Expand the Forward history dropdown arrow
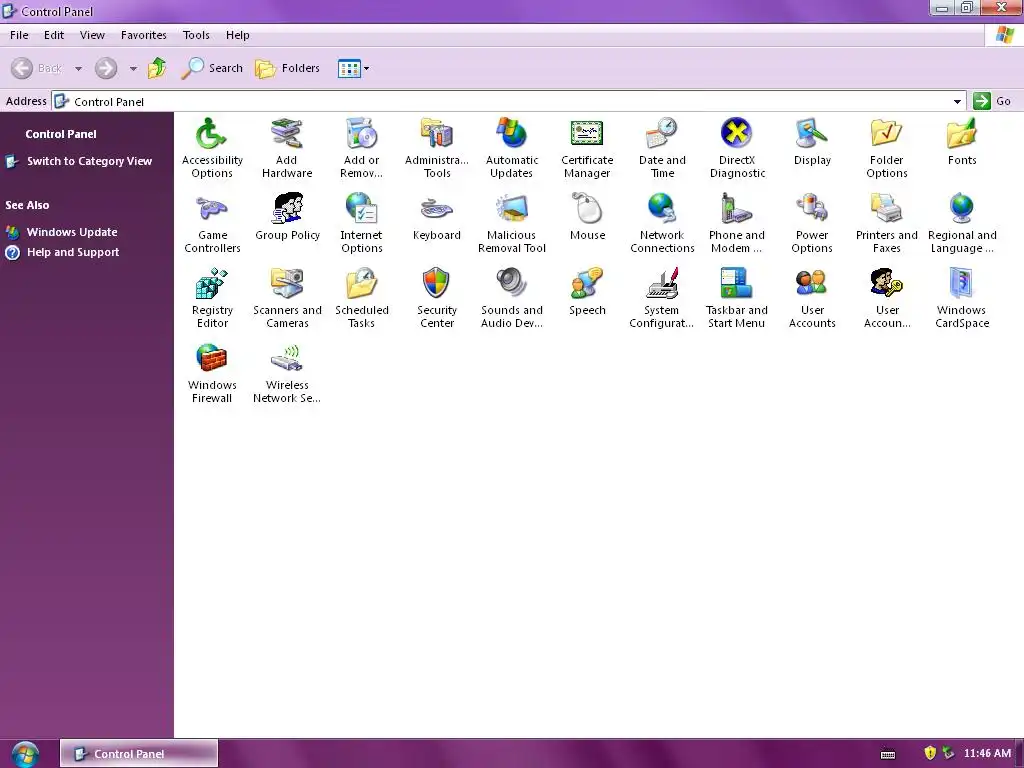 tap(133, 68)
